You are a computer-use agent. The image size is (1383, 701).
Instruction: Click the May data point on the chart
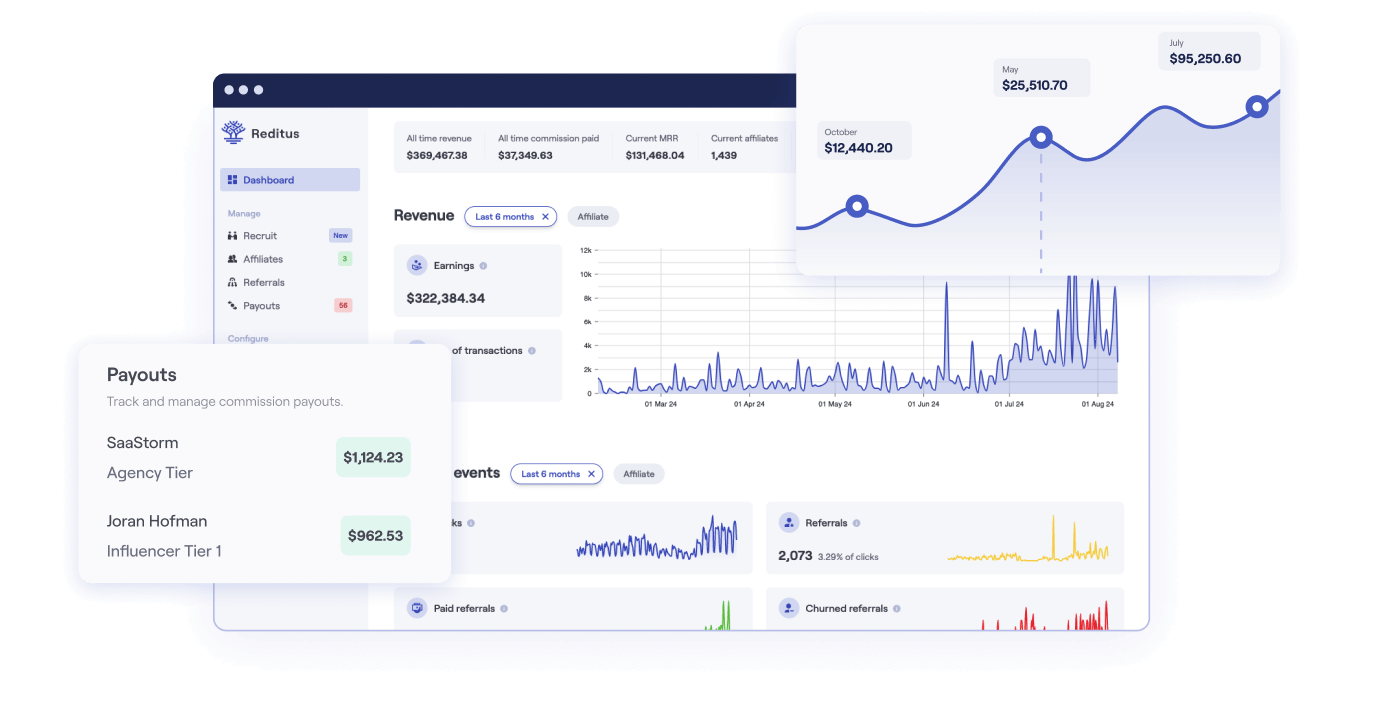pyautogui.click(x=1041, y=137)
